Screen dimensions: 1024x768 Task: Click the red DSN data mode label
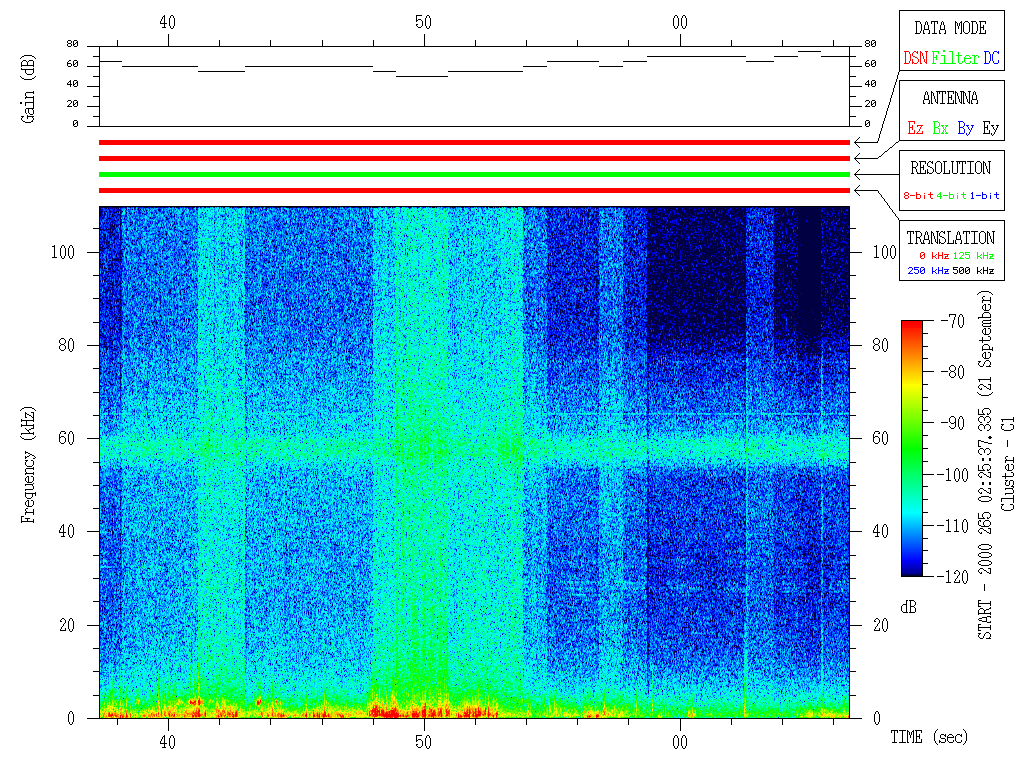[915, 59]
